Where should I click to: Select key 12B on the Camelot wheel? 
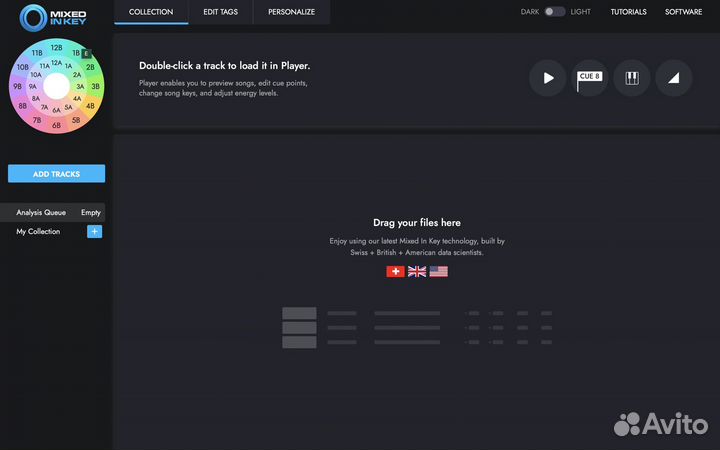tap(57, 47)
